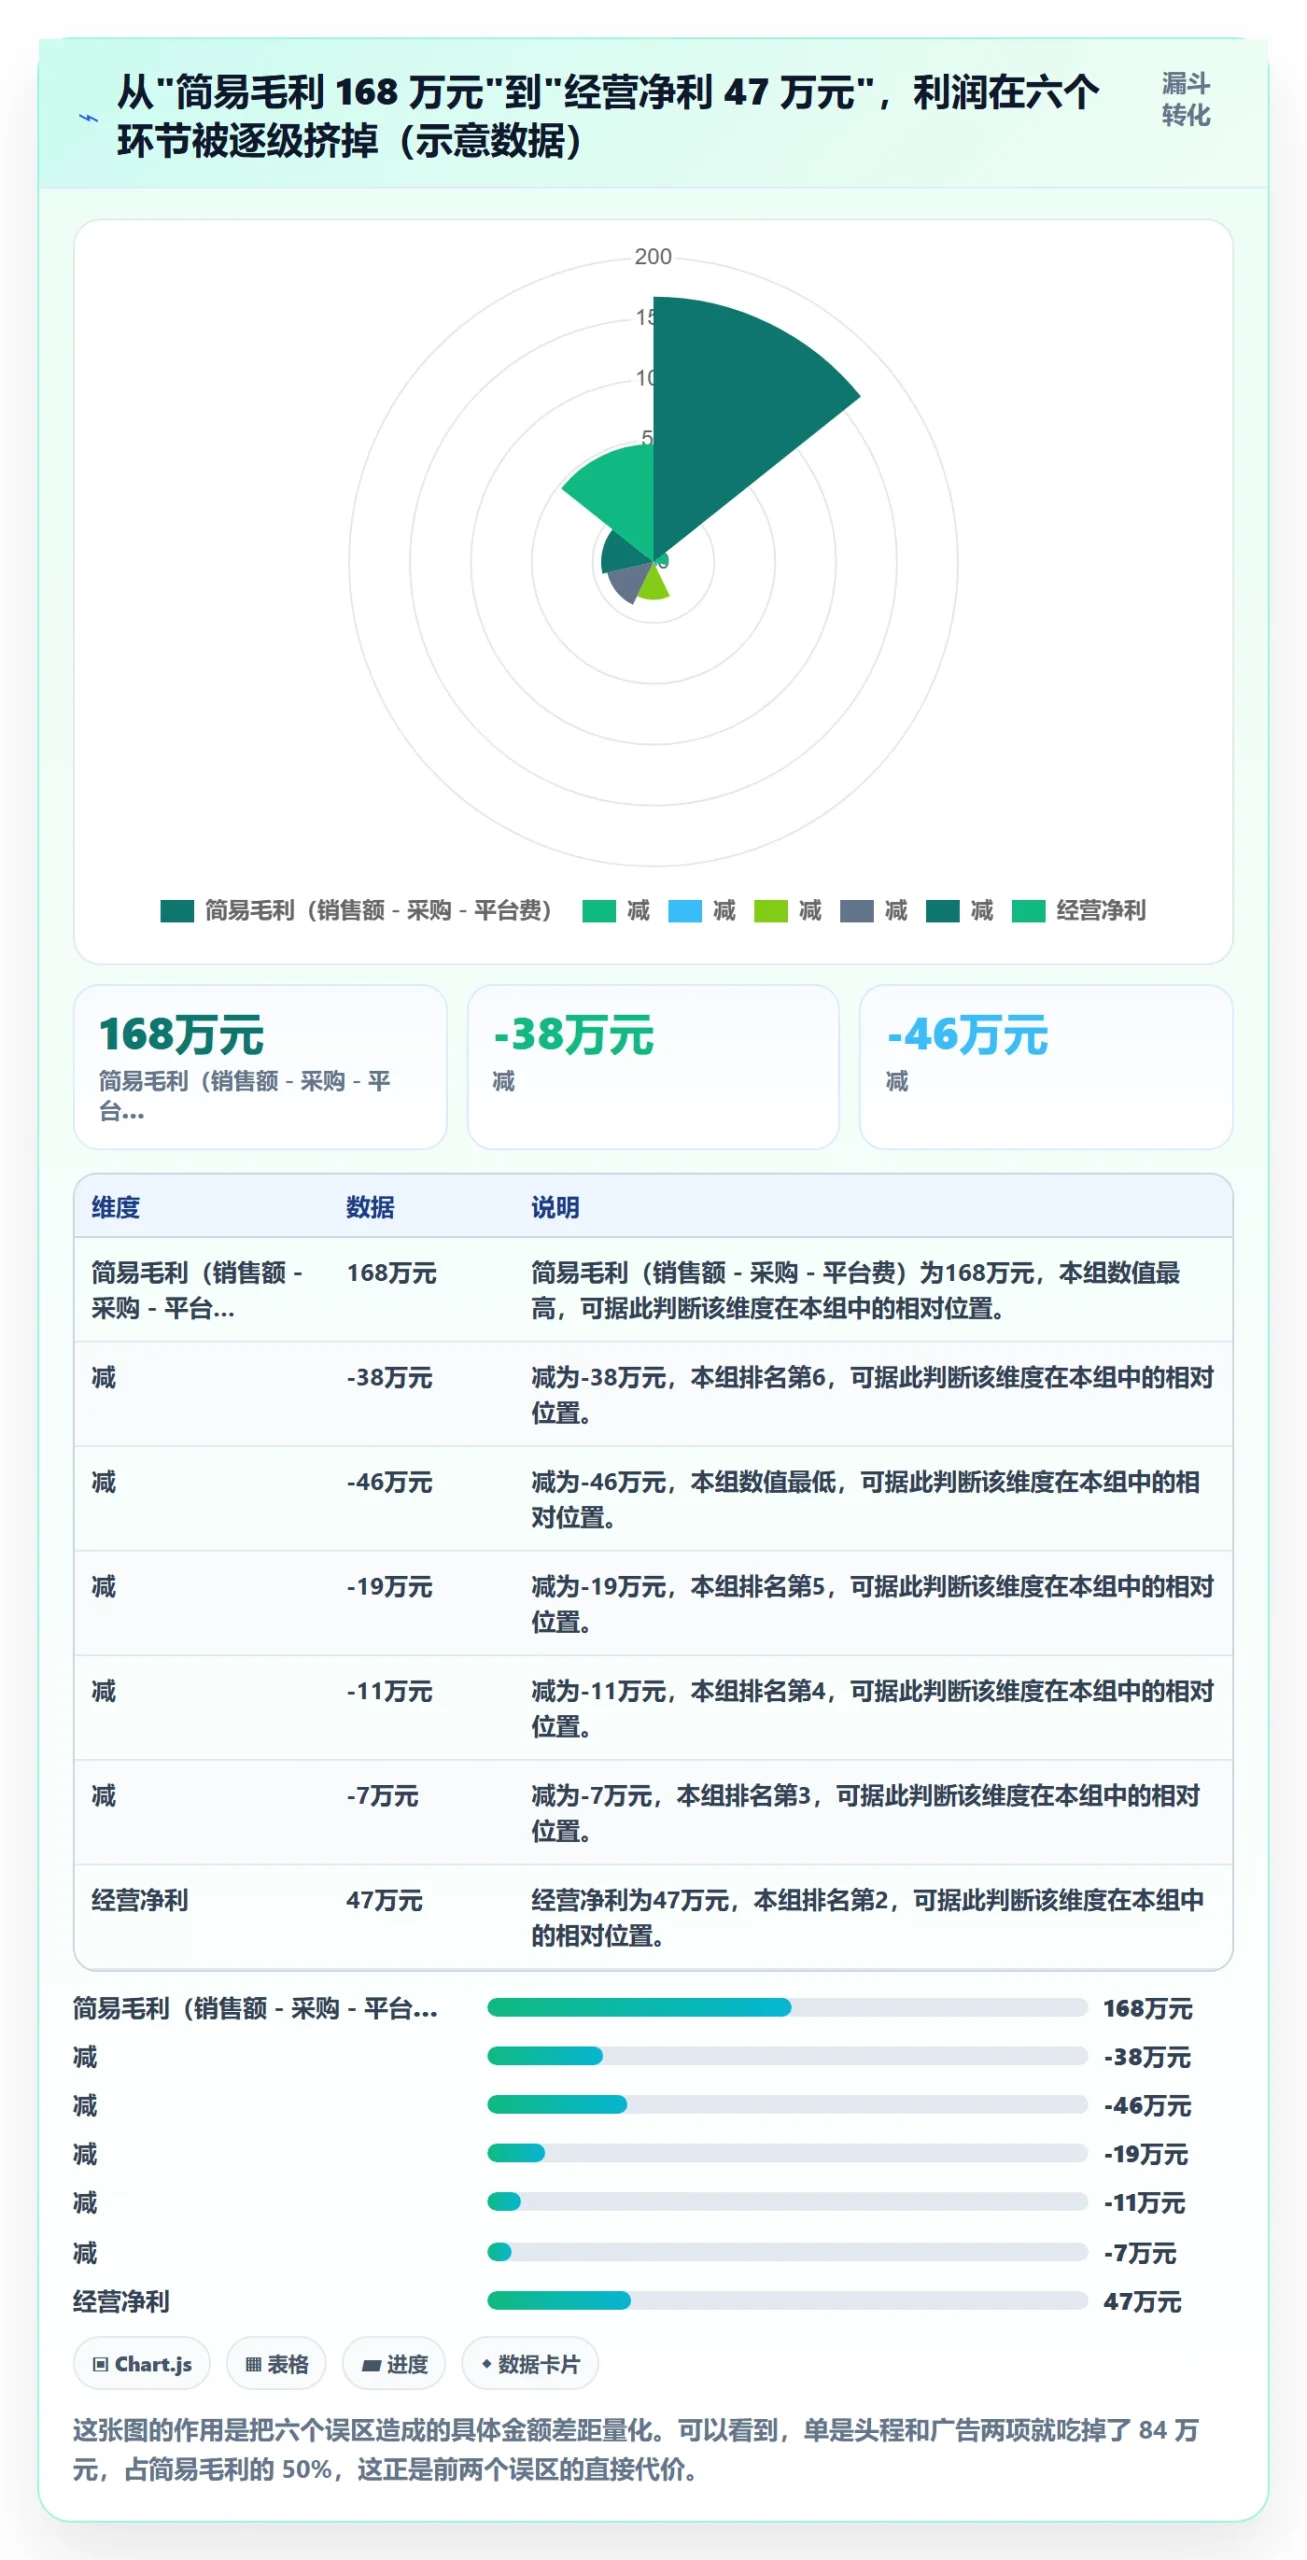Click 经营净利 in the table's first column
The height and width of the screenshot is (2560, 1307).
coord(140,1901)
